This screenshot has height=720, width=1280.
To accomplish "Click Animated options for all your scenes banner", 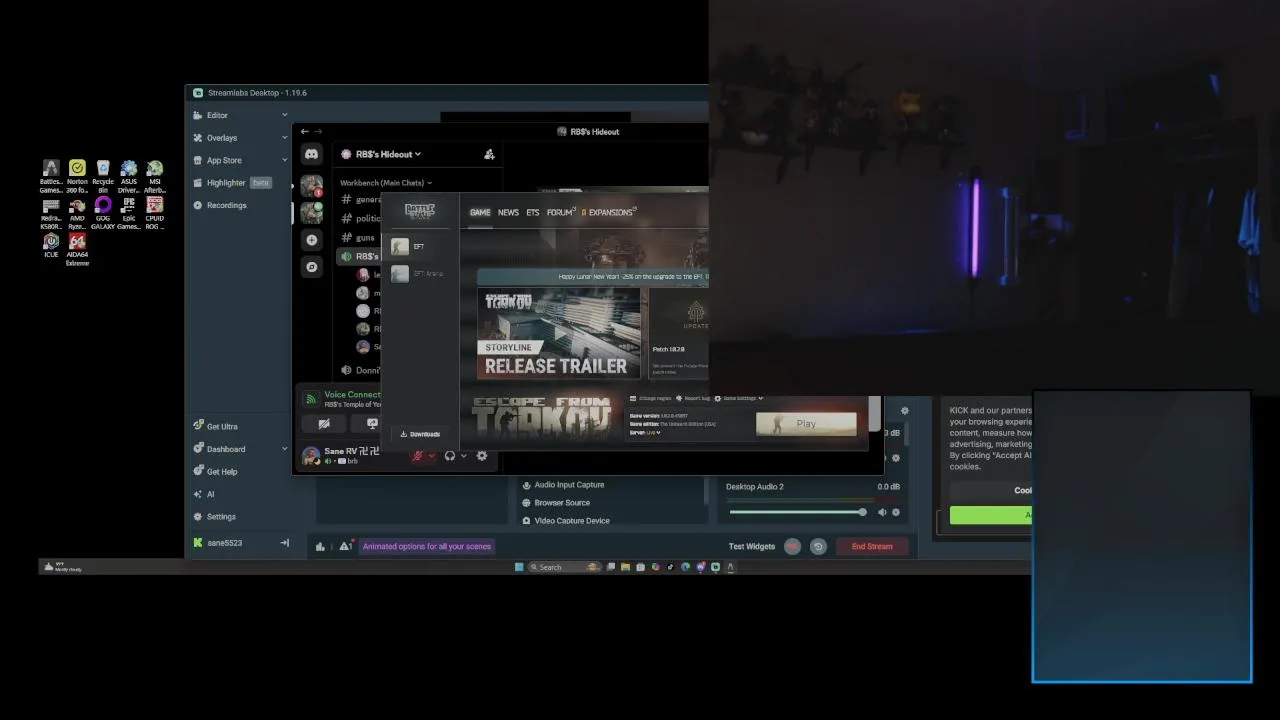I will (x=427, y=546).
